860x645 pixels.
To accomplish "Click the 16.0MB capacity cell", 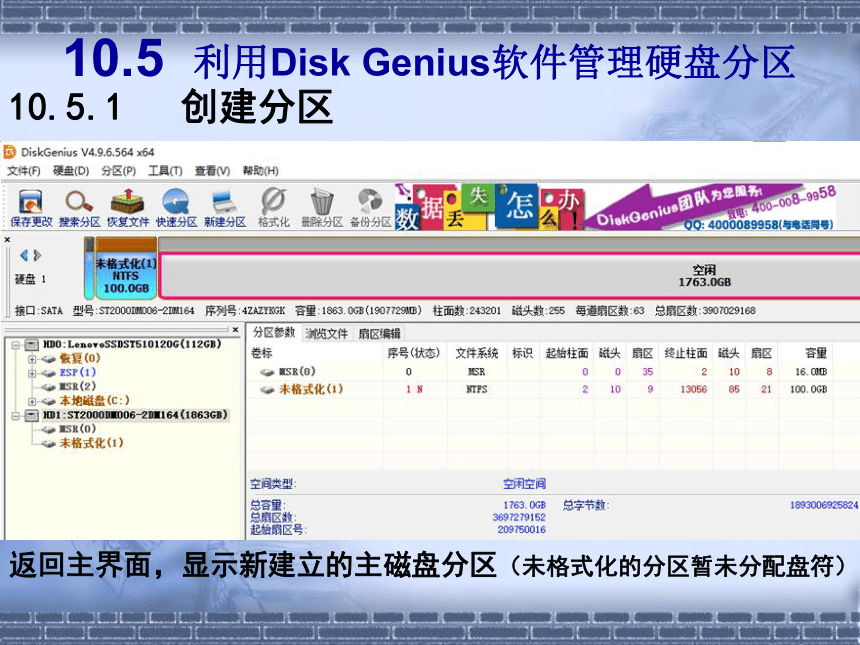I will (x=811, y=372).
